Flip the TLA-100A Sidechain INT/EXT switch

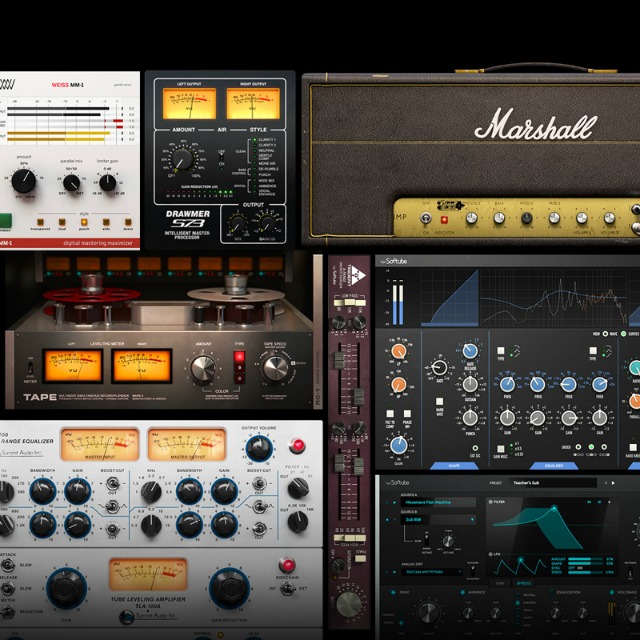288,589
